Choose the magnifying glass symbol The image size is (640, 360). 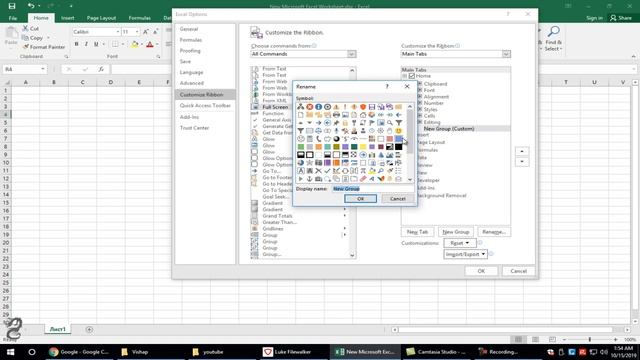390,122
